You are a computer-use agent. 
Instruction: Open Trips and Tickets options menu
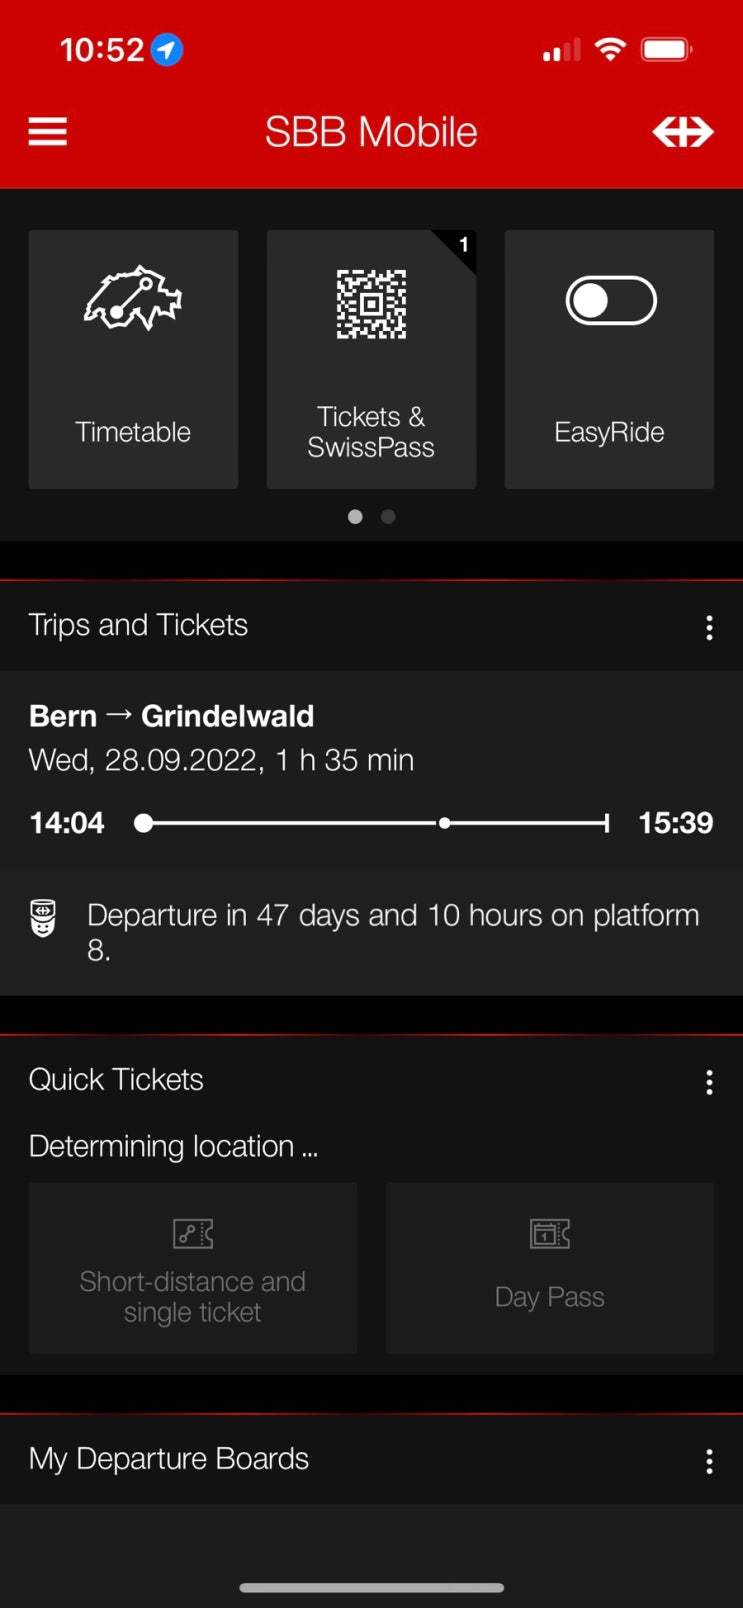pos(709,627)
